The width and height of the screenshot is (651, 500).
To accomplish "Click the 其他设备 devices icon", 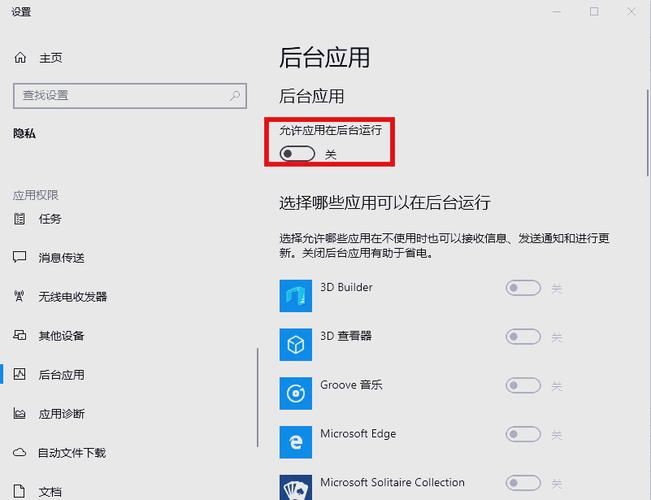I will tap(20, 335).
